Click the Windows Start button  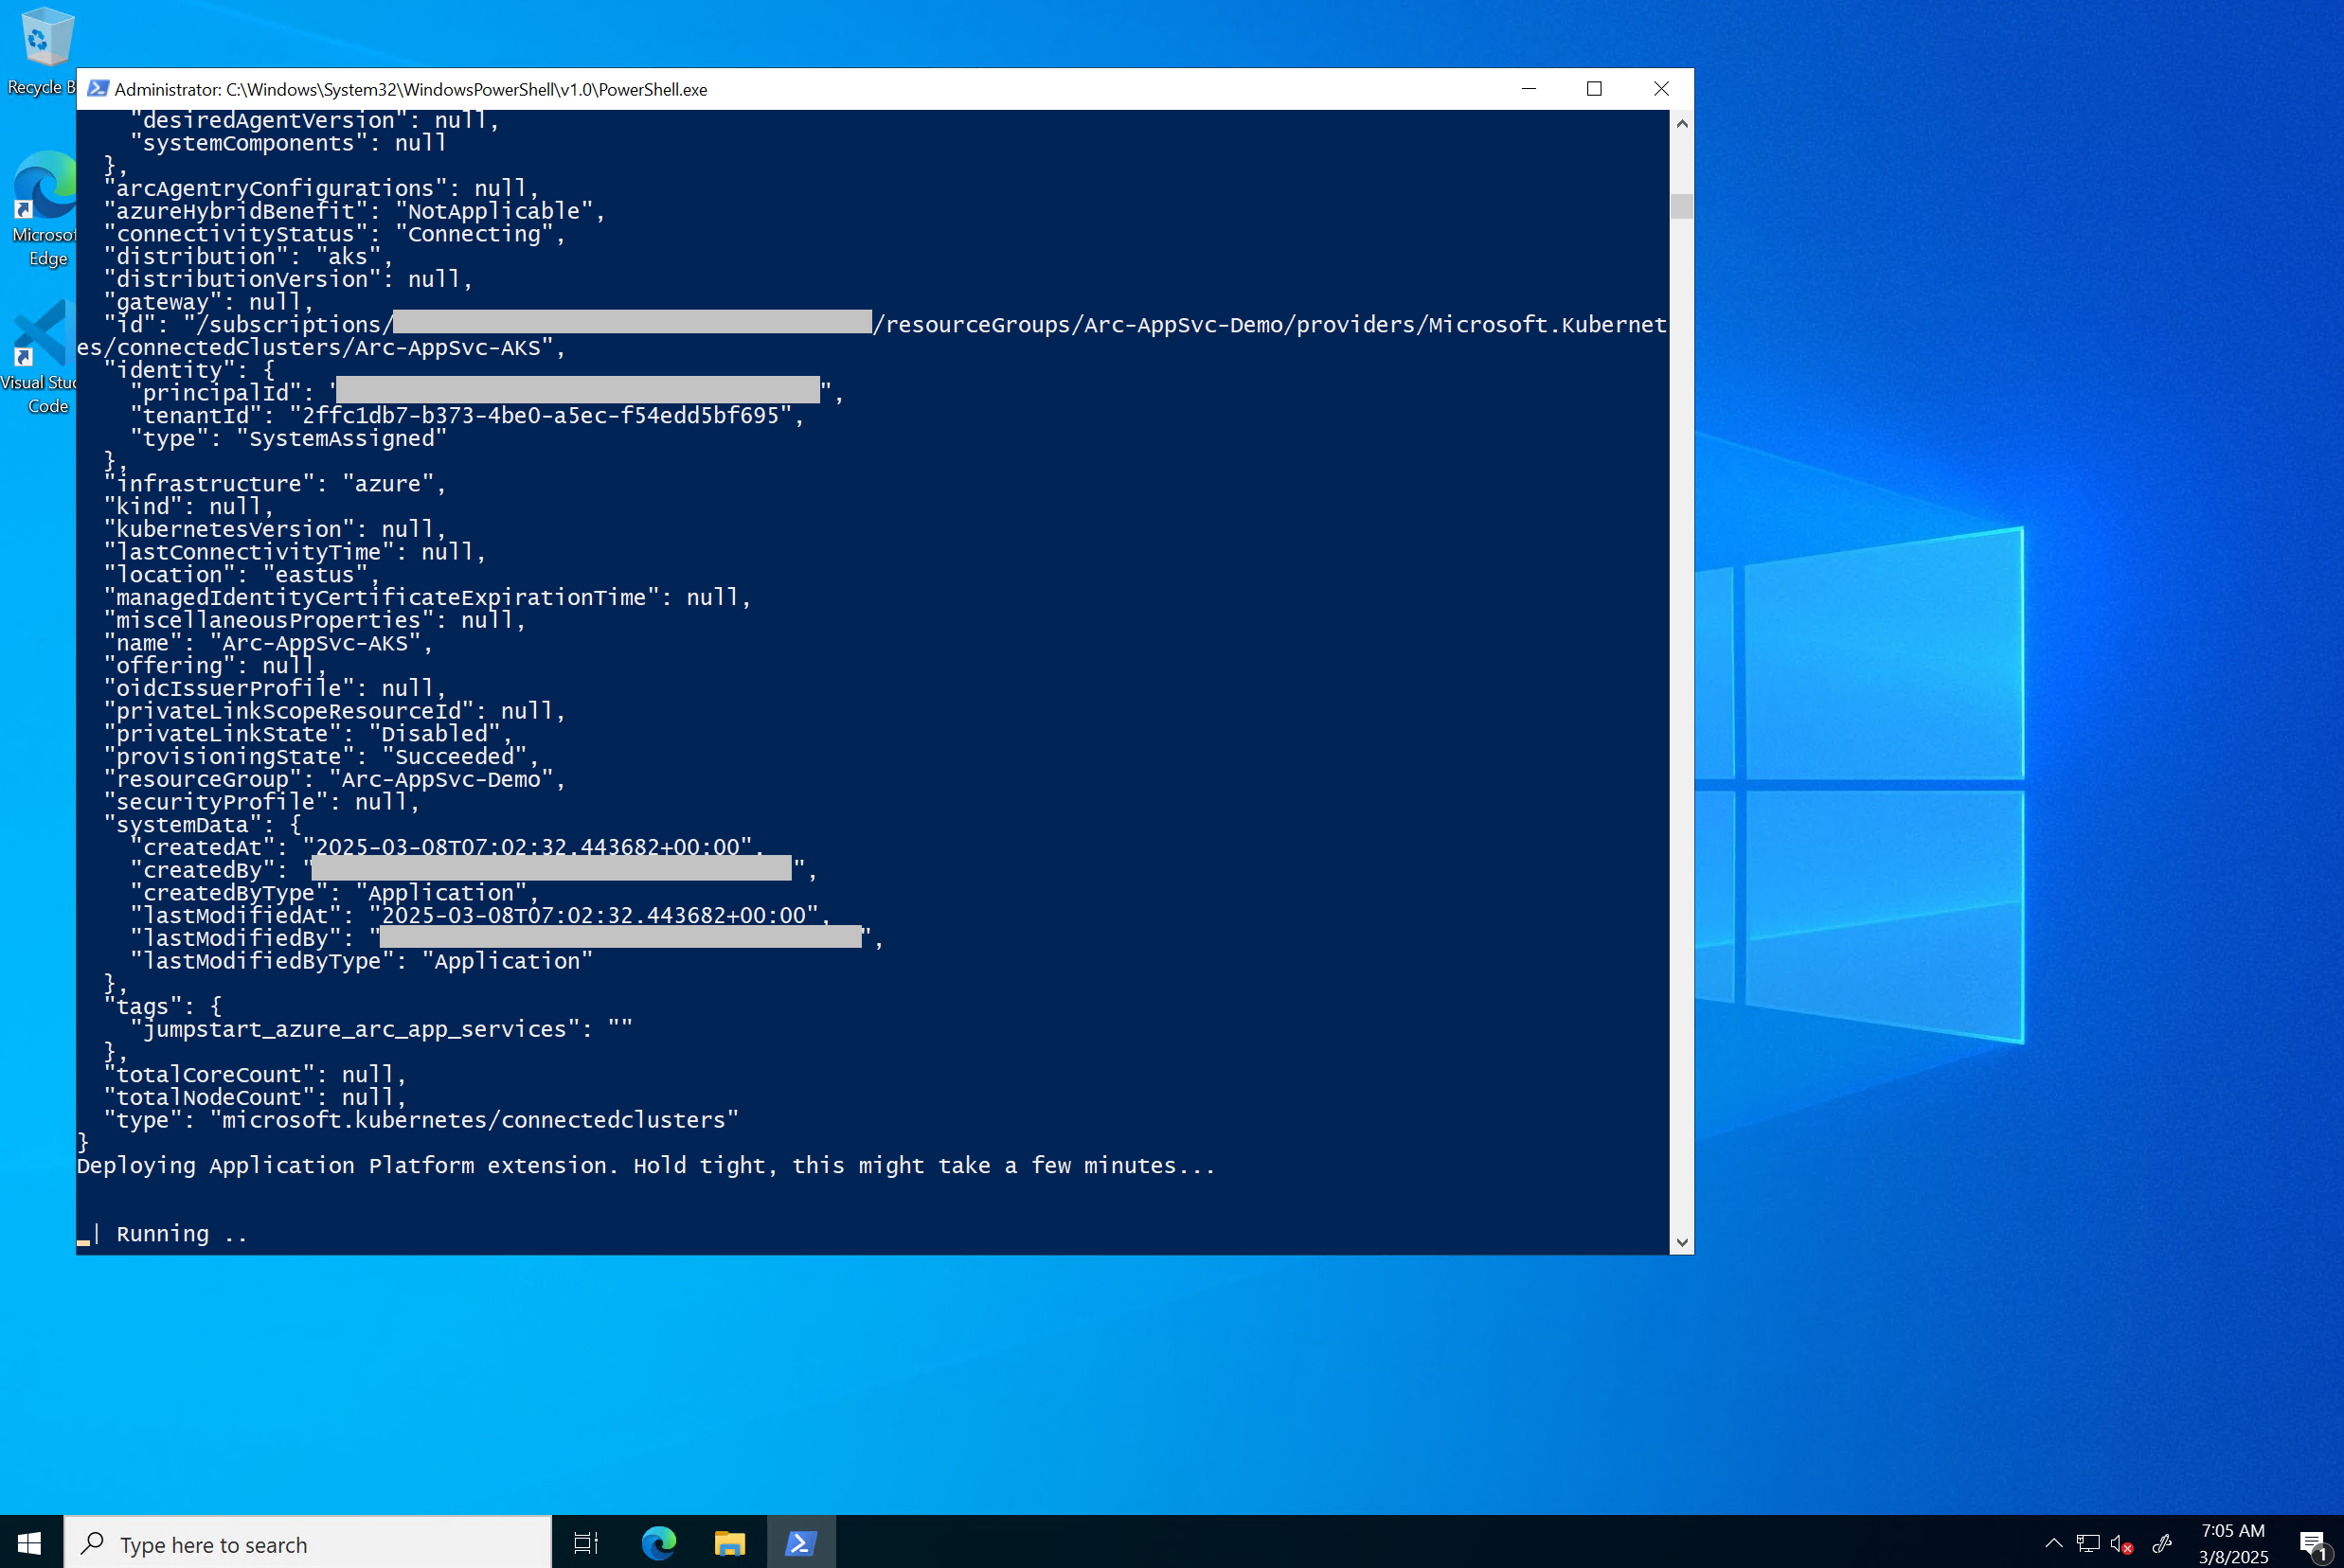coord(30,1543)
